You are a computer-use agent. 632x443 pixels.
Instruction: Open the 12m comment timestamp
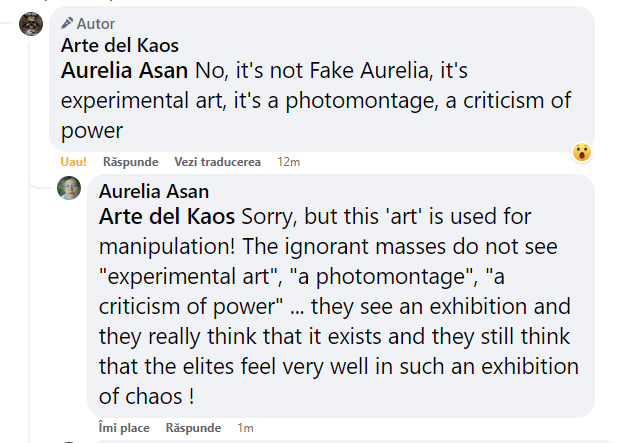coord(289,162)
